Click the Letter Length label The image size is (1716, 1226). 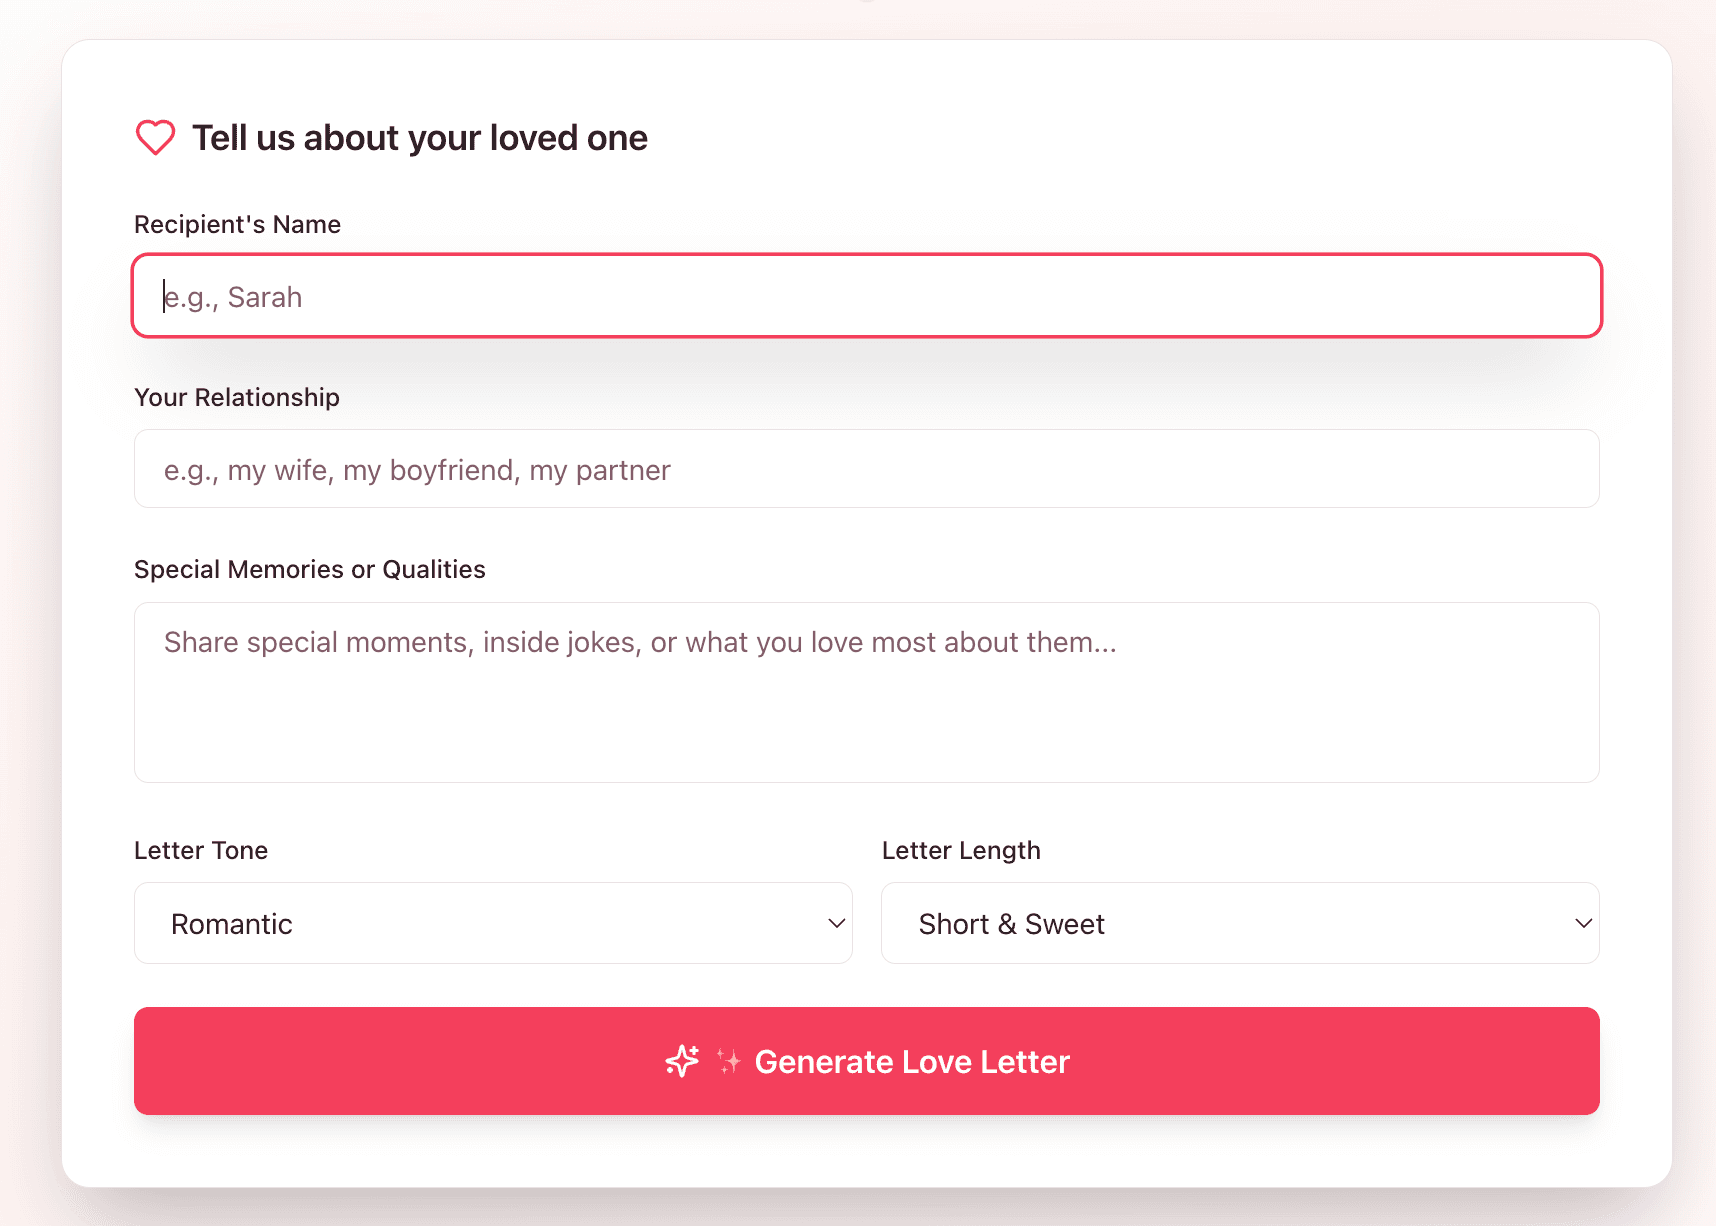click(961, 850)
